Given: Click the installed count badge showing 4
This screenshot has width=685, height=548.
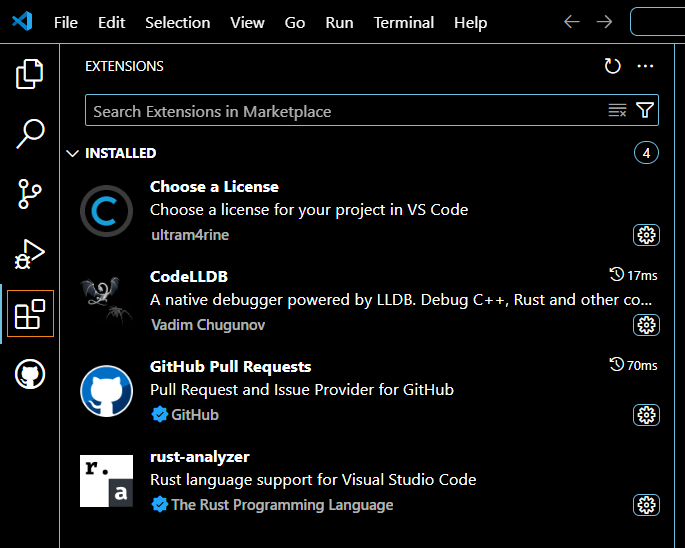Looking at the screenshot, I should [646, 153].
